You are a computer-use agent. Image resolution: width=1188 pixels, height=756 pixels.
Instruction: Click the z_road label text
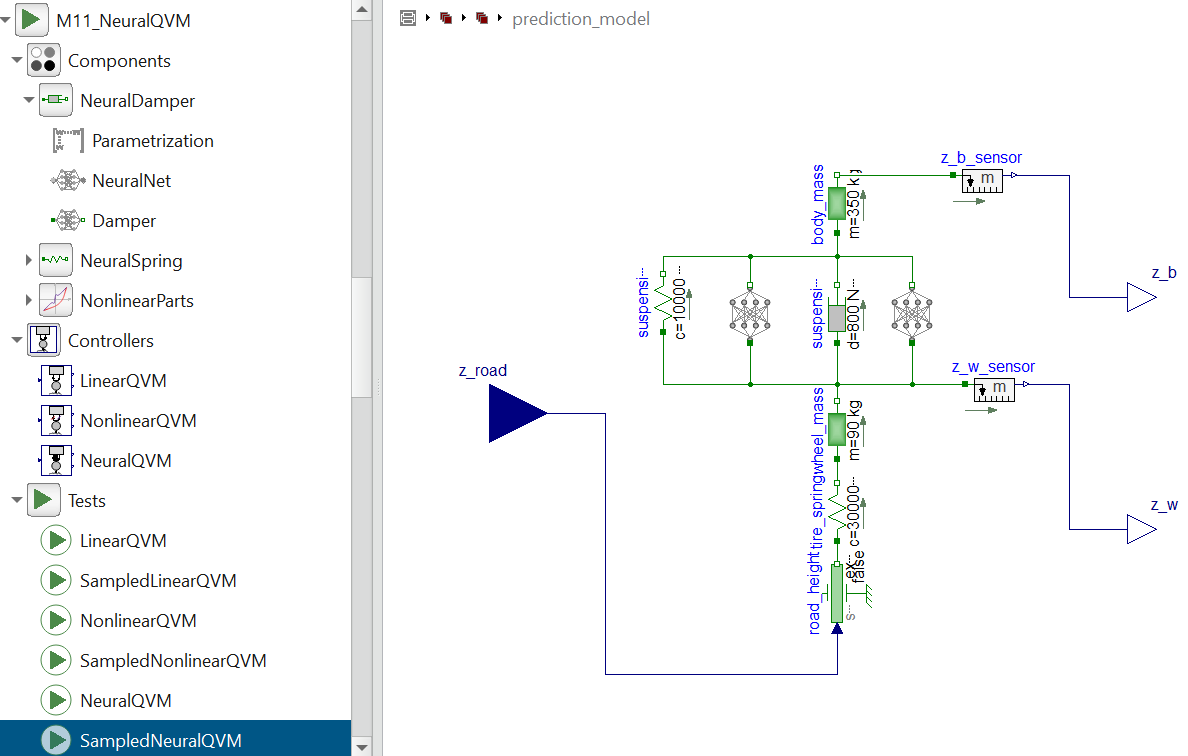(483, 370)
